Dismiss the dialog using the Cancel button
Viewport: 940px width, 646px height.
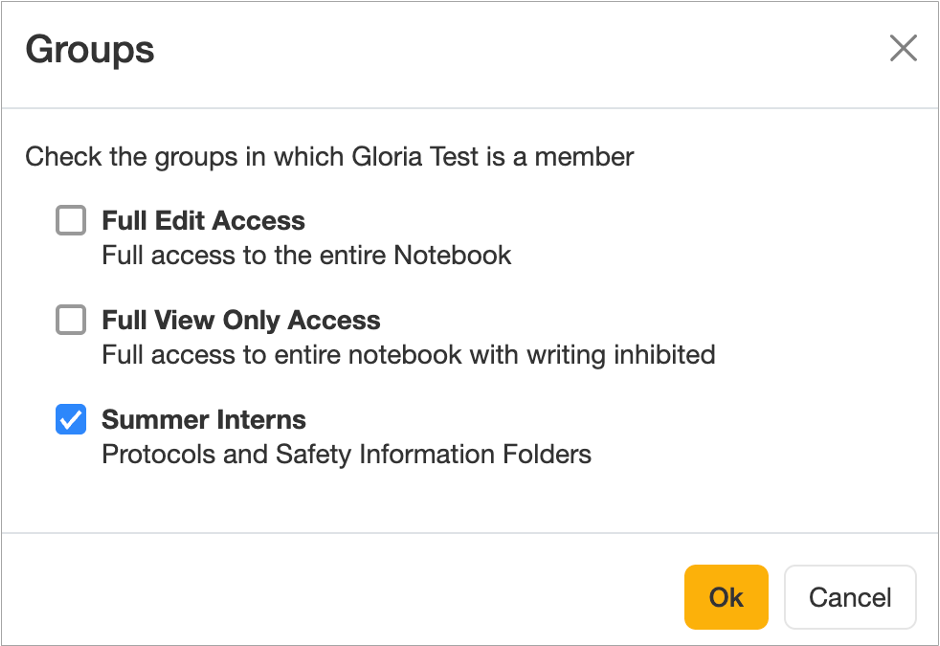(x=850, y=597)
